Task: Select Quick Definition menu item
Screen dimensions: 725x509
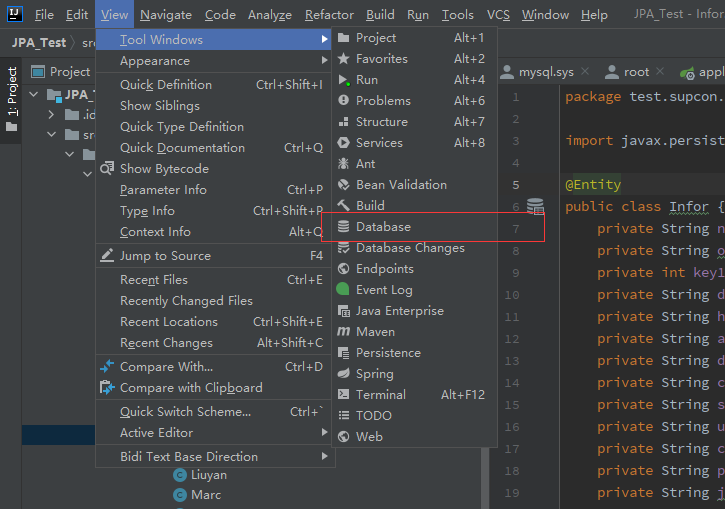Action: (x=213, y=85)
